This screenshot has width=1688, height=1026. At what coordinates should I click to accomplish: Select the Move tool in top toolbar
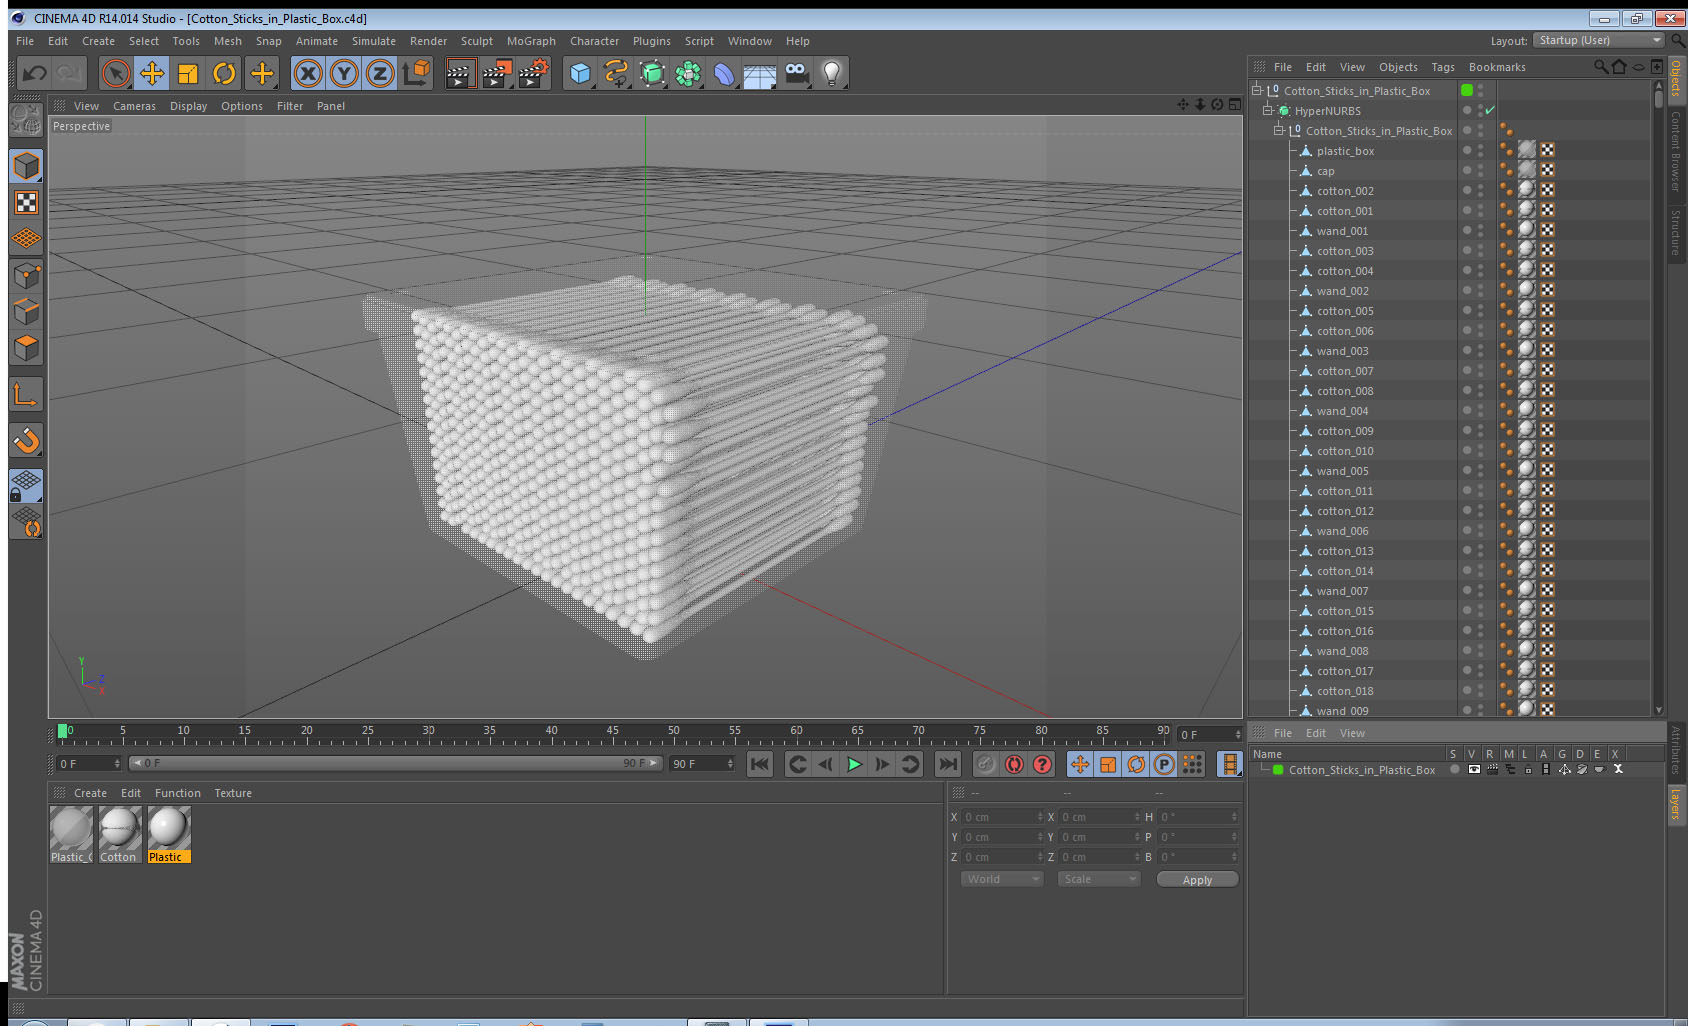pyautogui.click(x=152, y=73)
